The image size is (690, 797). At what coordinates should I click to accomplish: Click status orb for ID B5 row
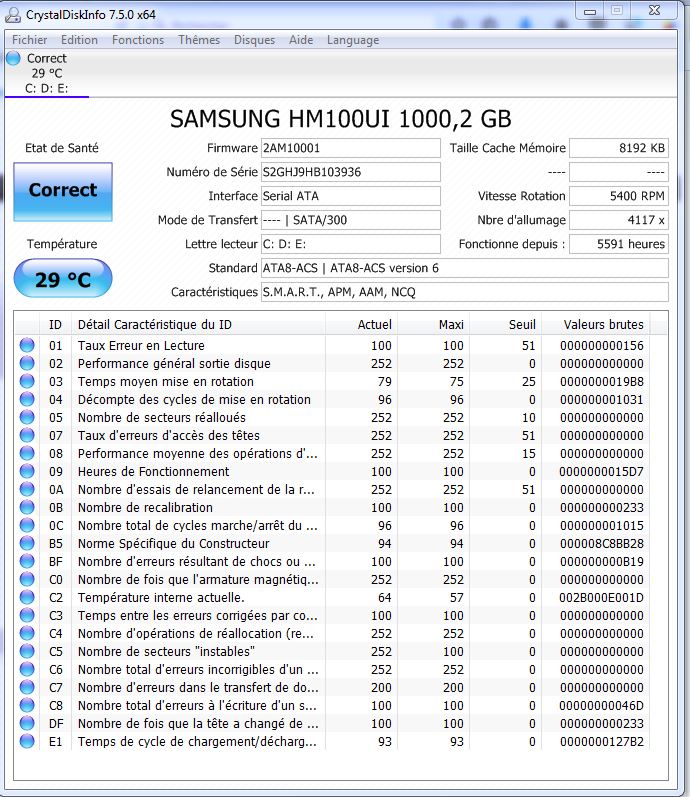tap(27, 543)
